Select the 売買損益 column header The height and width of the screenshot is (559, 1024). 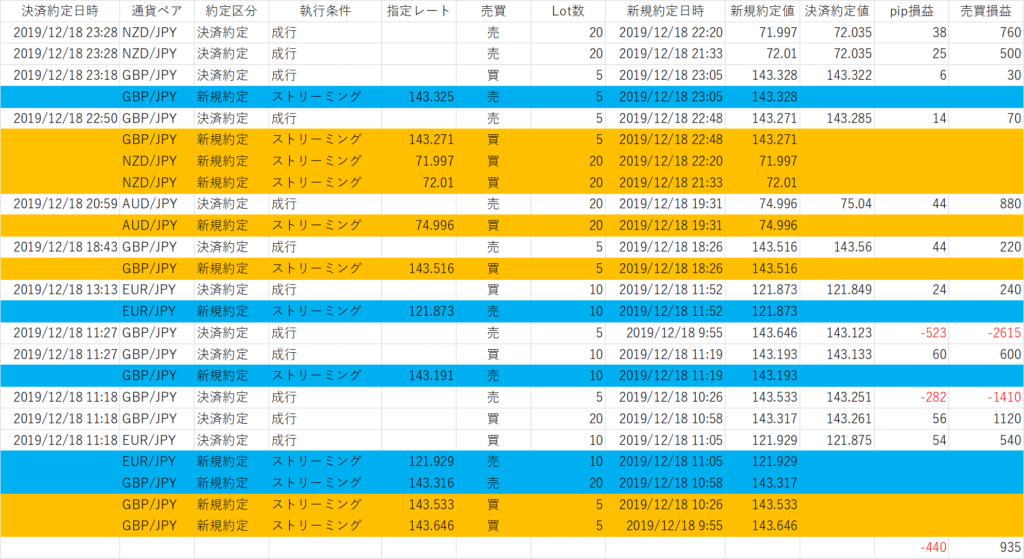coord(985,11)
